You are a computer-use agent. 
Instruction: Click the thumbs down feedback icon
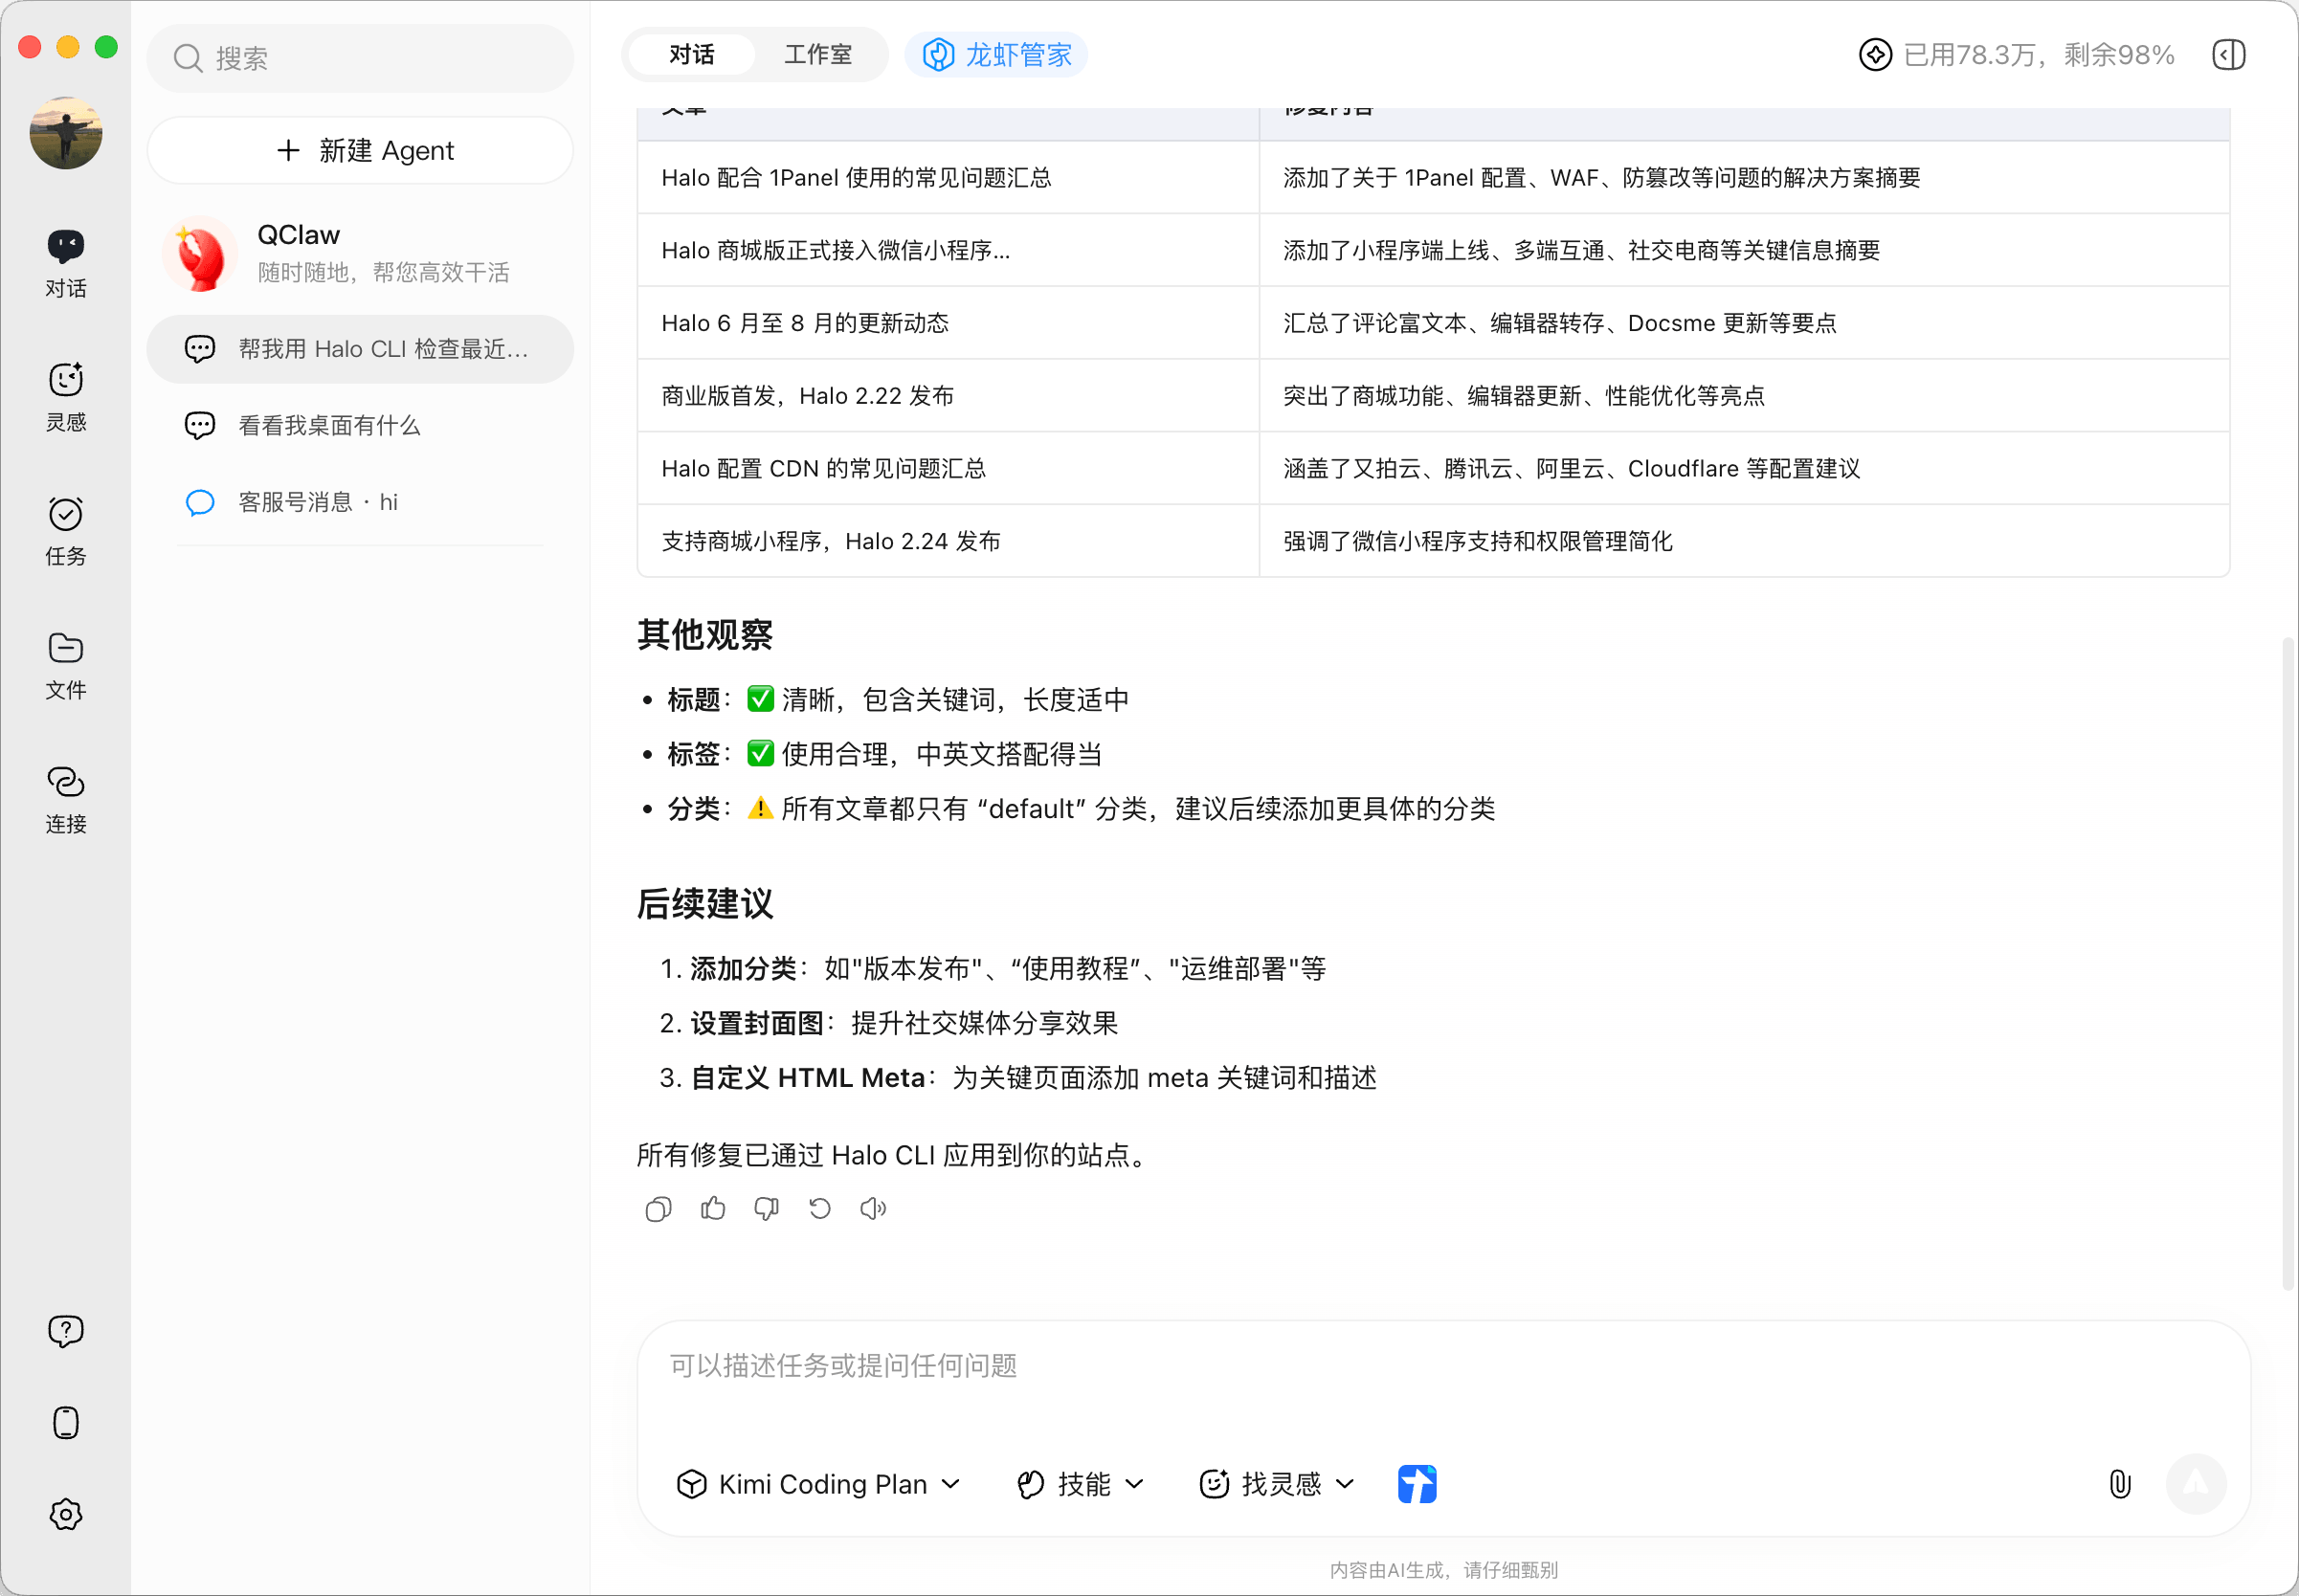pyautogui.click(x=766, y=1209)
